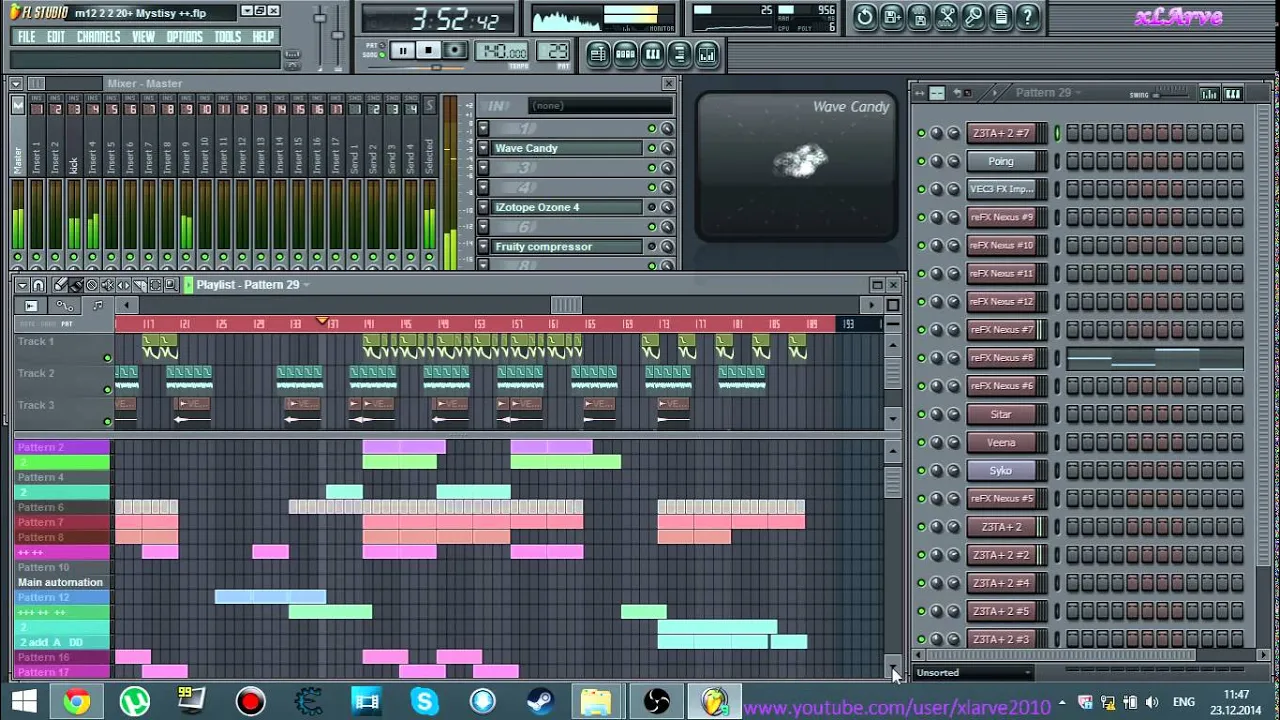Toggle playlist snap magnet icon
This screenshot has width=1280, height=720.
pyautogui.click(x=39, y=285)
